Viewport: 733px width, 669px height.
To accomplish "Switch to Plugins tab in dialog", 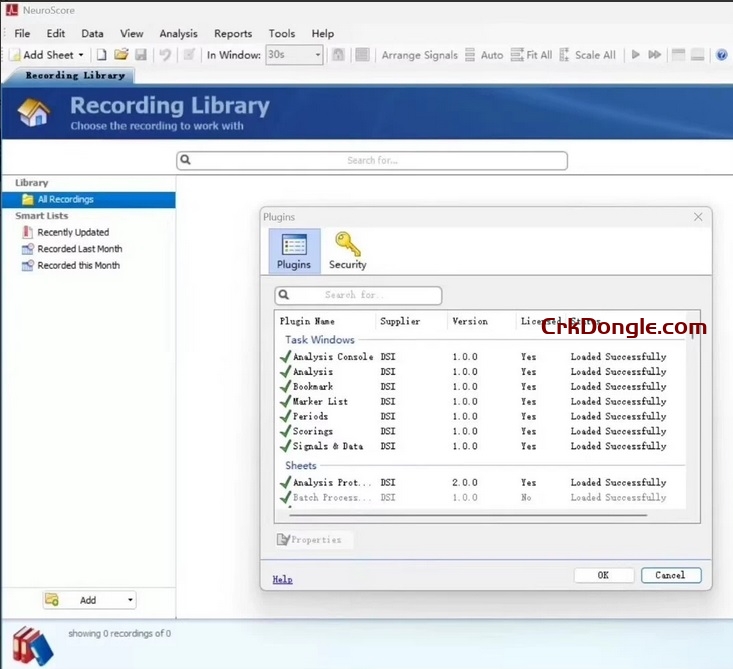I will (x=294, y=251).
